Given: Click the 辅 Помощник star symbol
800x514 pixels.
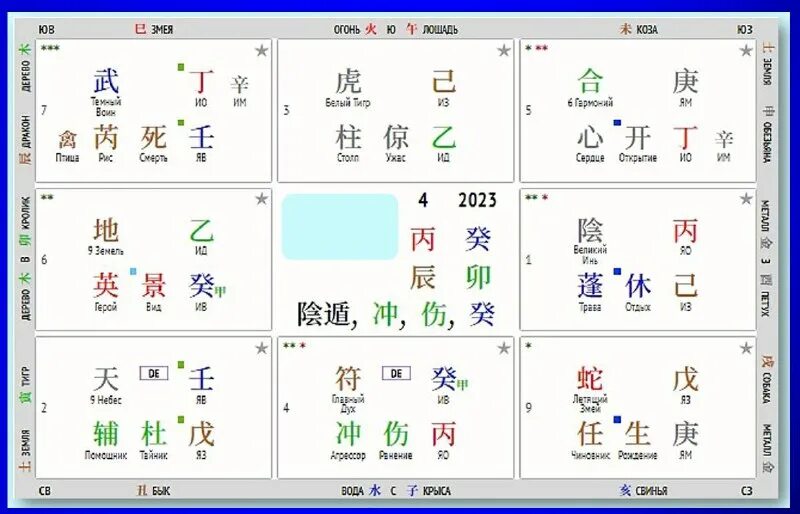Looking at the screenshot, I should point(106,434).
